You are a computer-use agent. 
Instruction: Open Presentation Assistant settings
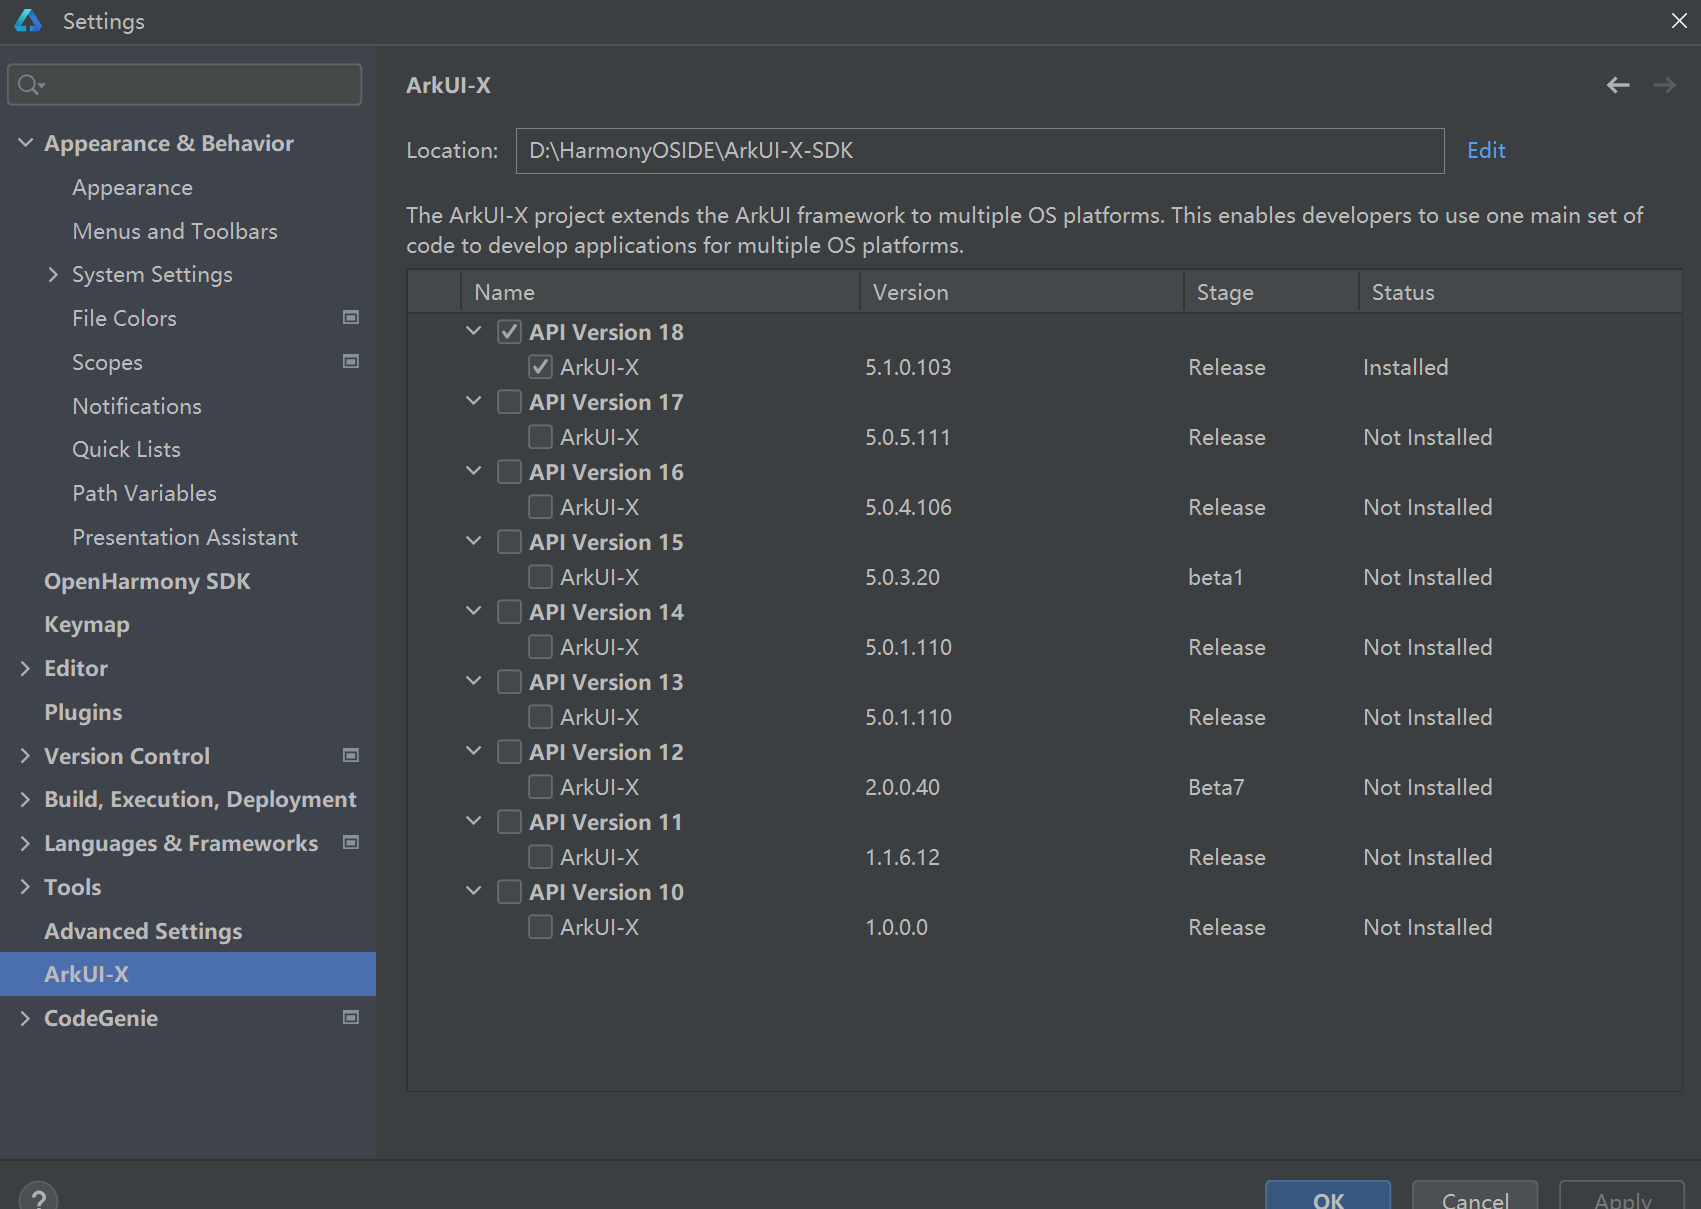185,537
